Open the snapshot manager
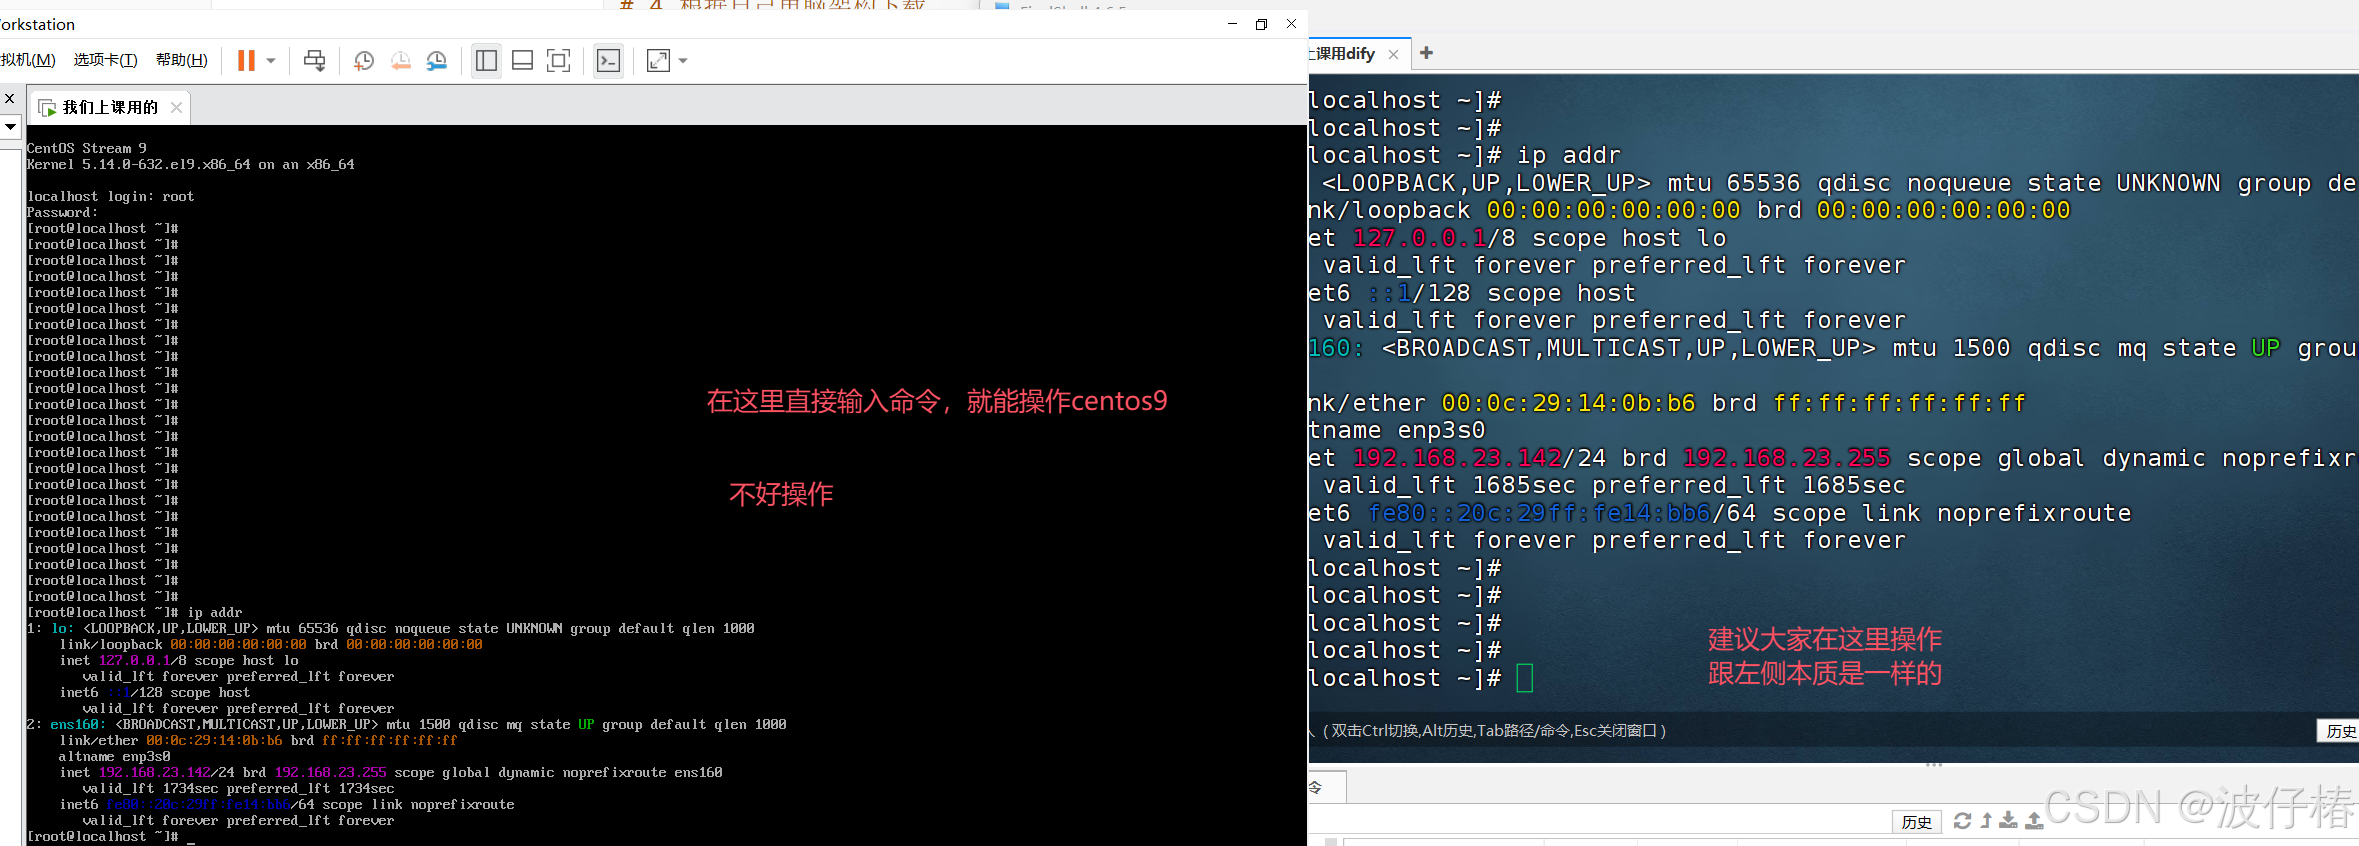The image size is (2359, 846). (437, 61)
